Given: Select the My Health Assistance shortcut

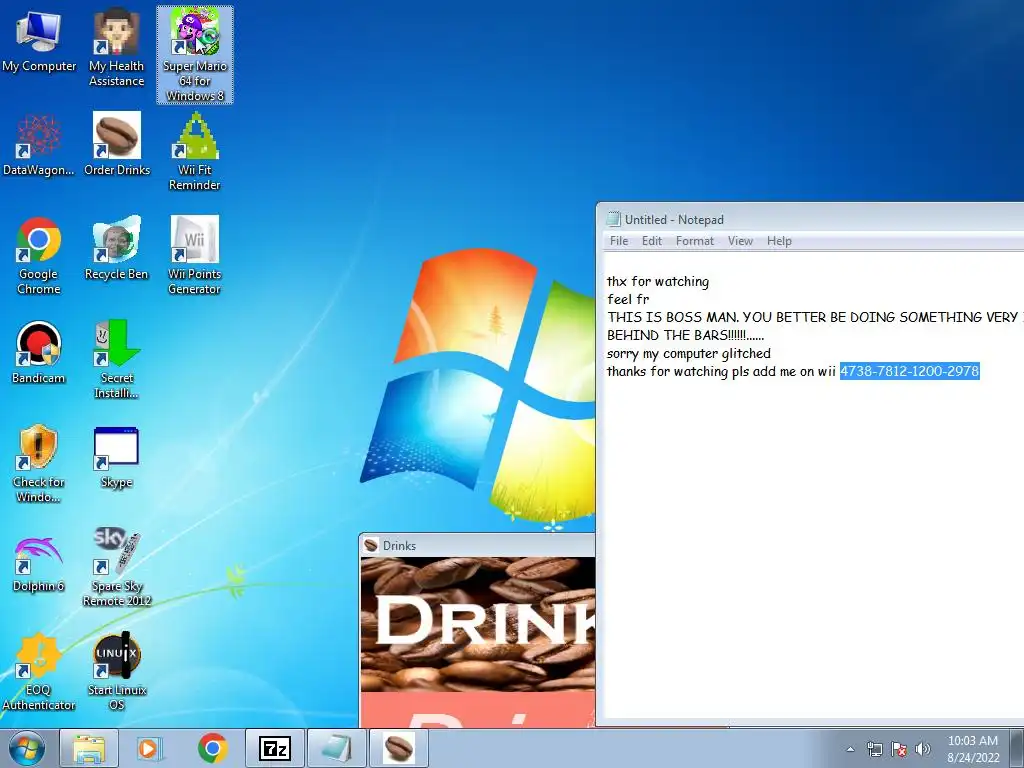Looking at the screenshot, I should click(x=116, y=49).
